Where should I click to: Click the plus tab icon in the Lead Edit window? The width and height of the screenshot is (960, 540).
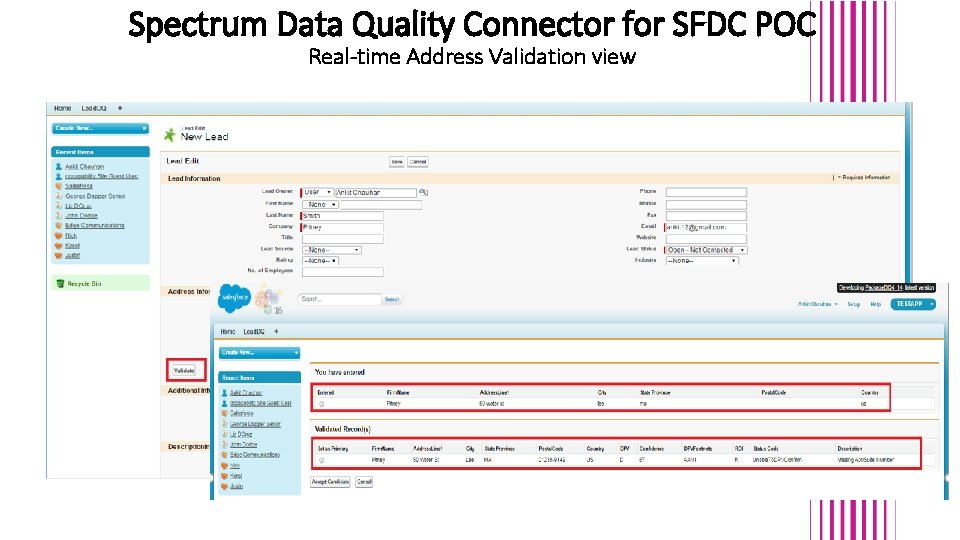pos(120,108)
